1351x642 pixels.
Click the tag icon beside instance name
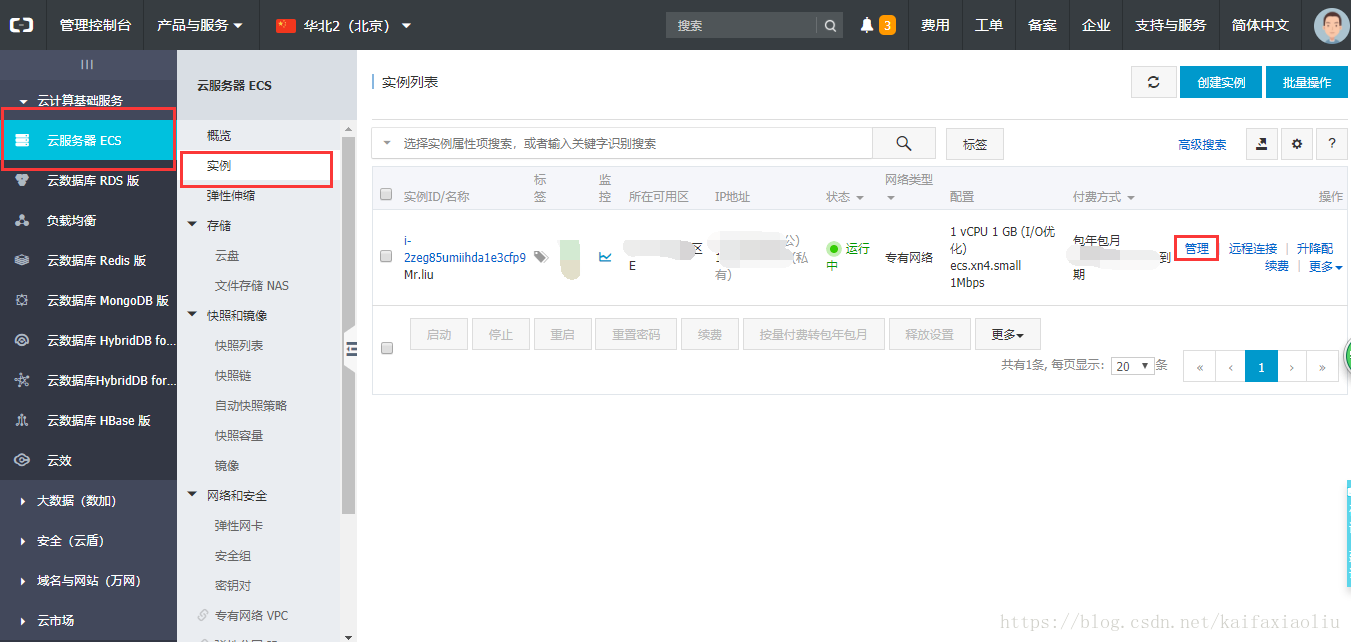pos(541,257)
